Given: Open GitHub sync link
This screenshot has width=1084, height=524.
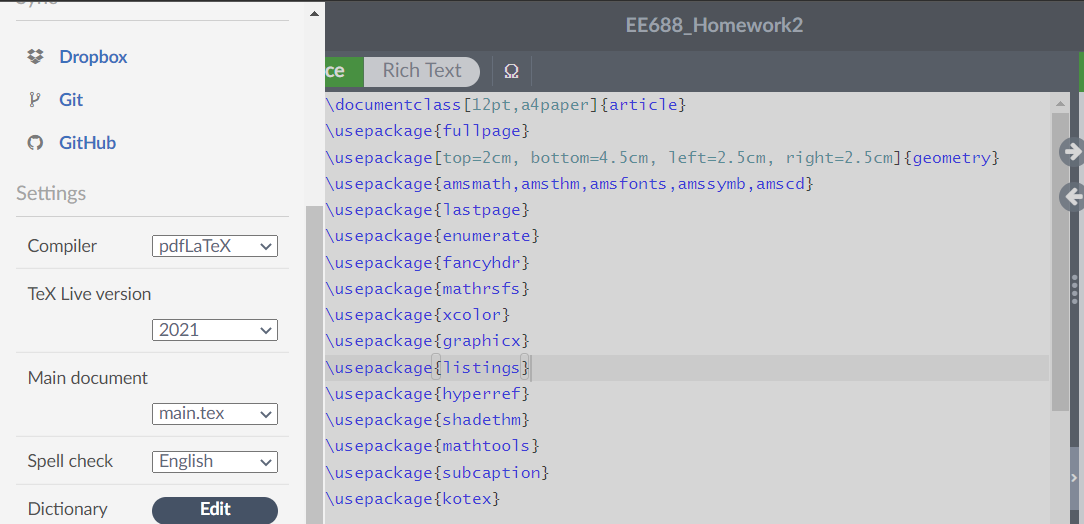Looking at the screenshot, I should point(87,142).
